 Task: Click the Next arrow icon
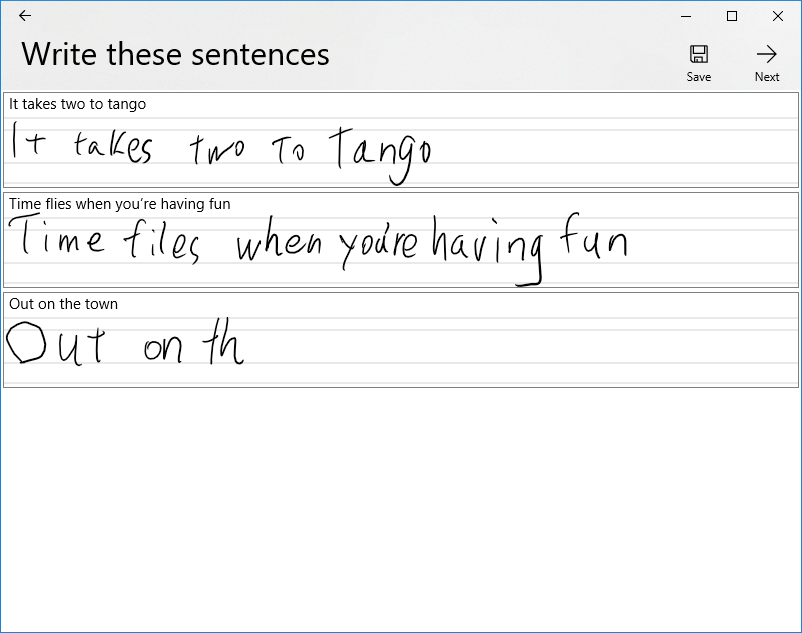pyautogui.click(x=767, y=54)
